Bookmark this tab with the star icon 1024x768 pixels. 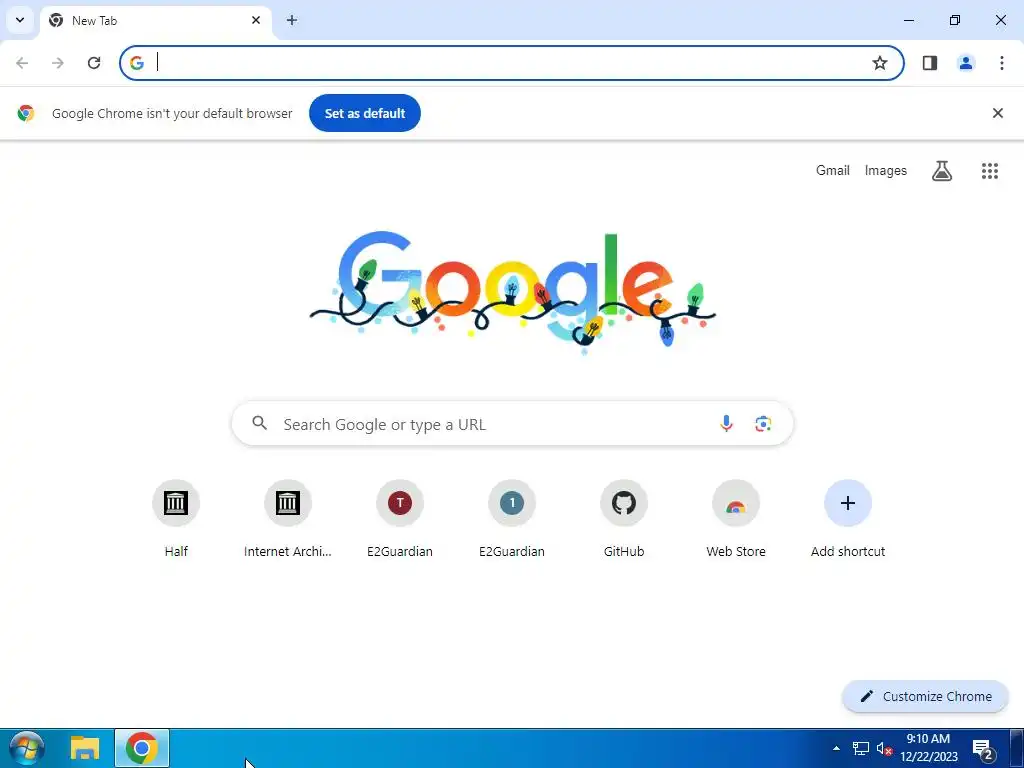[x=880, y=63]
